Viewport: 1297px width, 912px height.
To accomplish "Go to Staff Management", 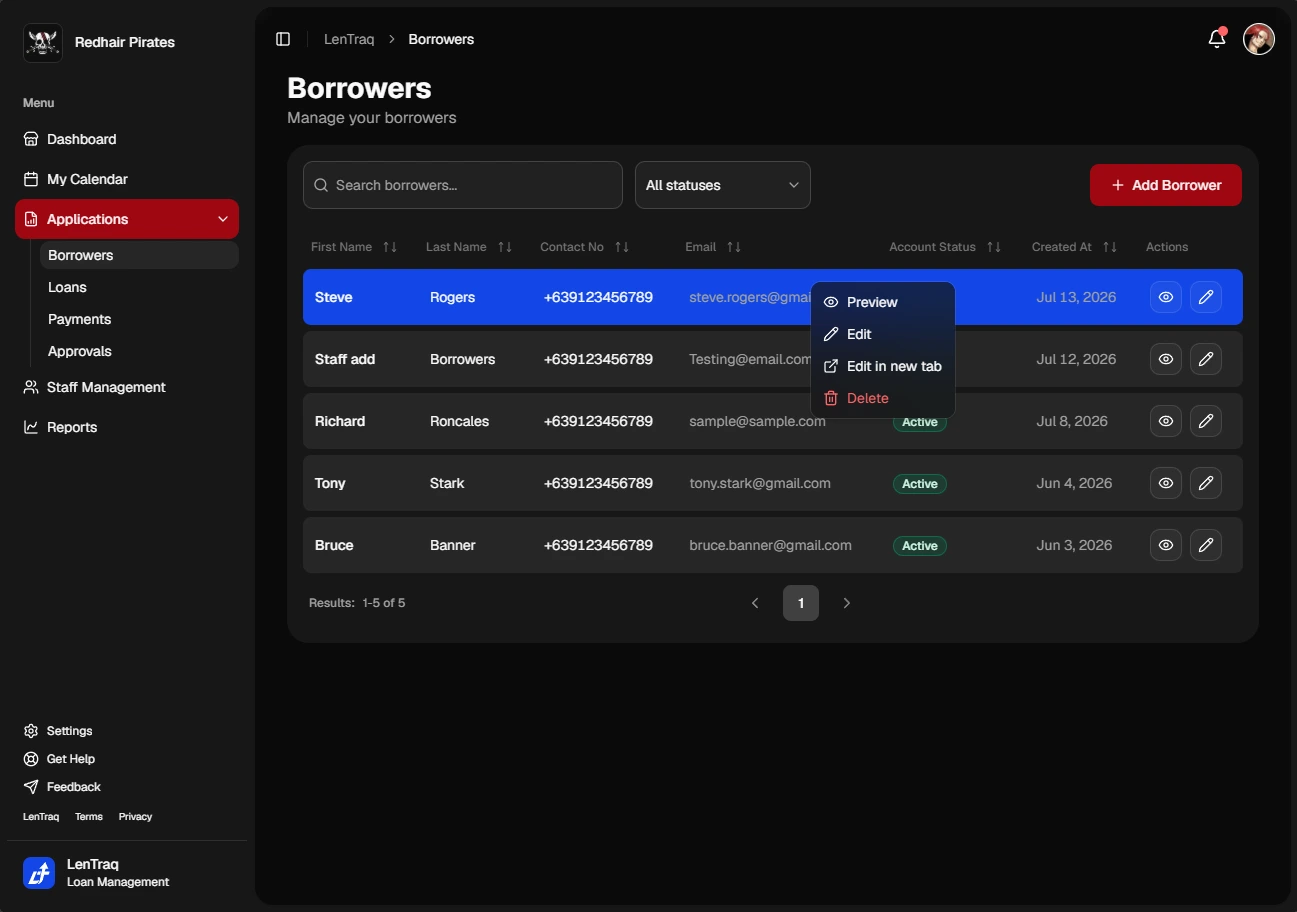I will click(127, 387).
